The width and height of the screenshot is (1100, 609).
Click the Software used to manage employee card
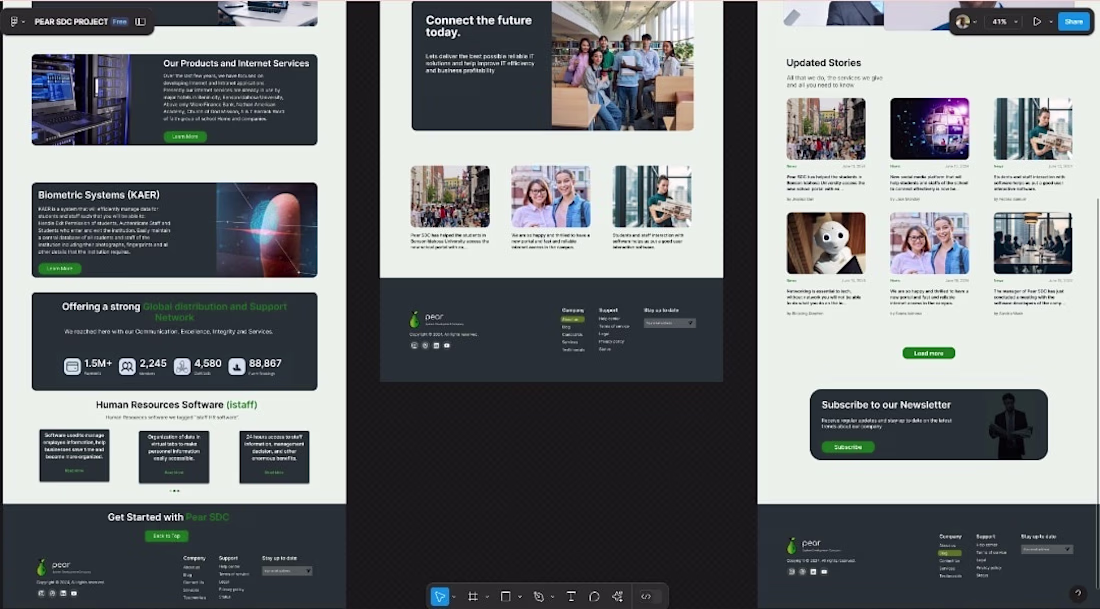coord(74,455)
